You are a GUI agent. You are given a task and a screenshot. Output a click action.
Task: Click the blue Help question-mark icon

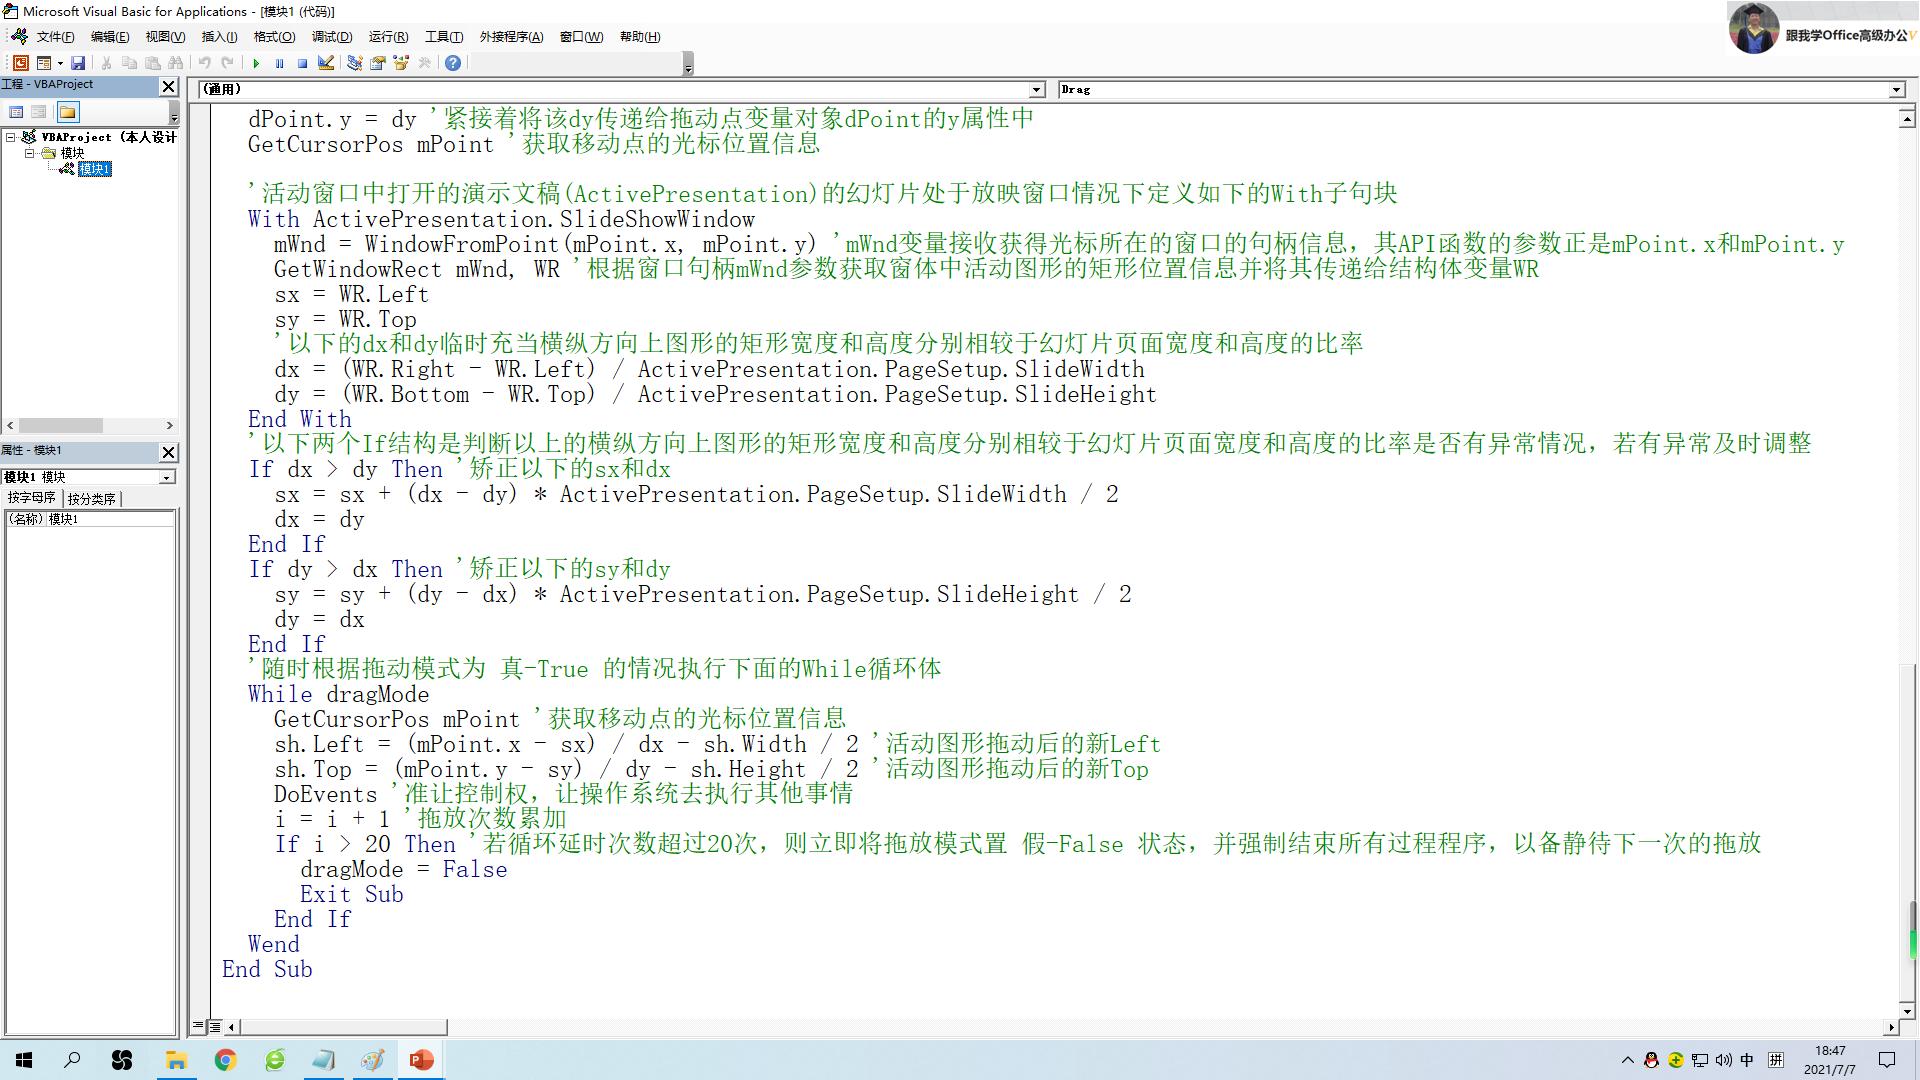pyautogui.click(x=453, y=63)
